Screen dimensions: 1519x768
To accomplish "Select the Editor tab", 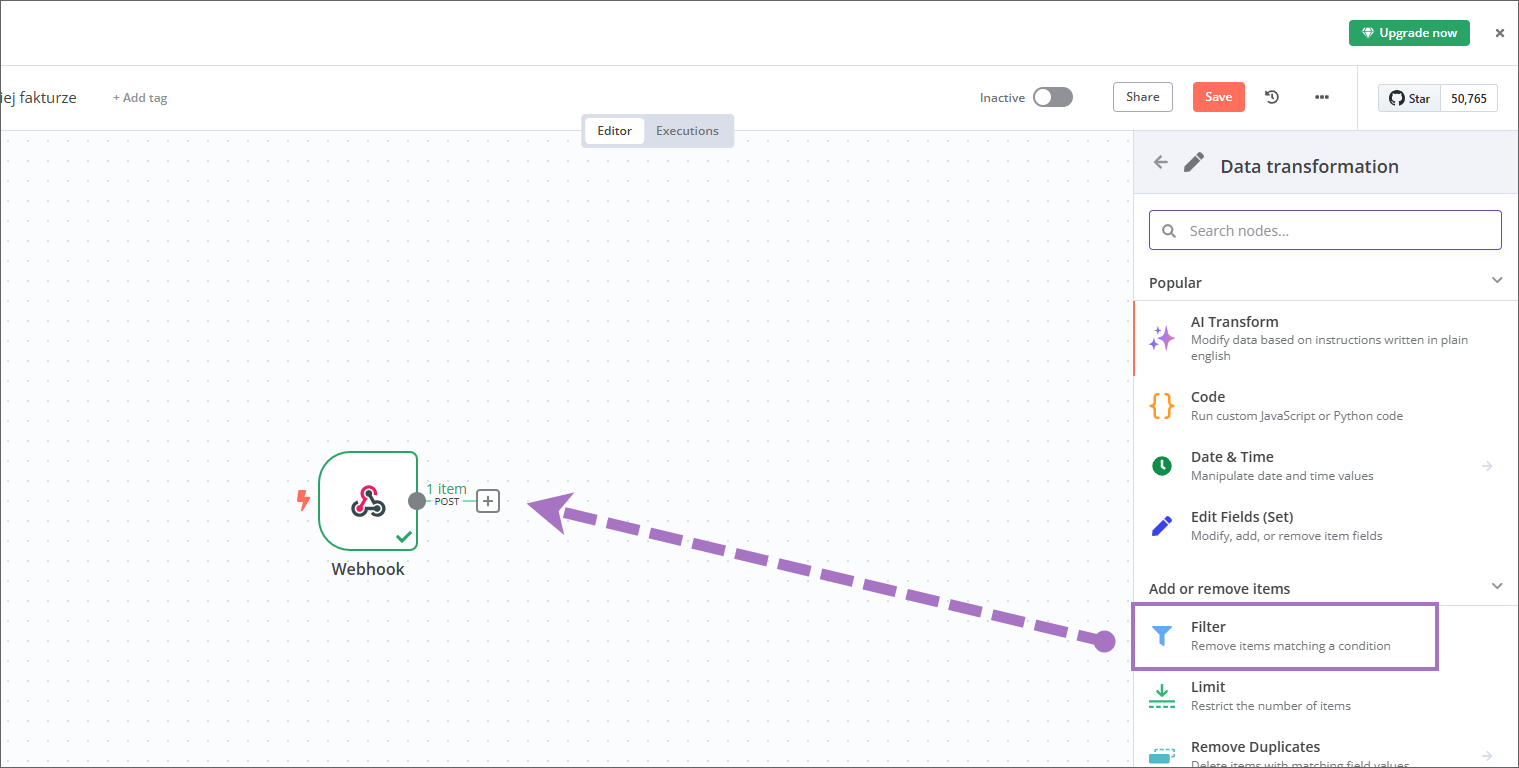I will coord(615,131).
